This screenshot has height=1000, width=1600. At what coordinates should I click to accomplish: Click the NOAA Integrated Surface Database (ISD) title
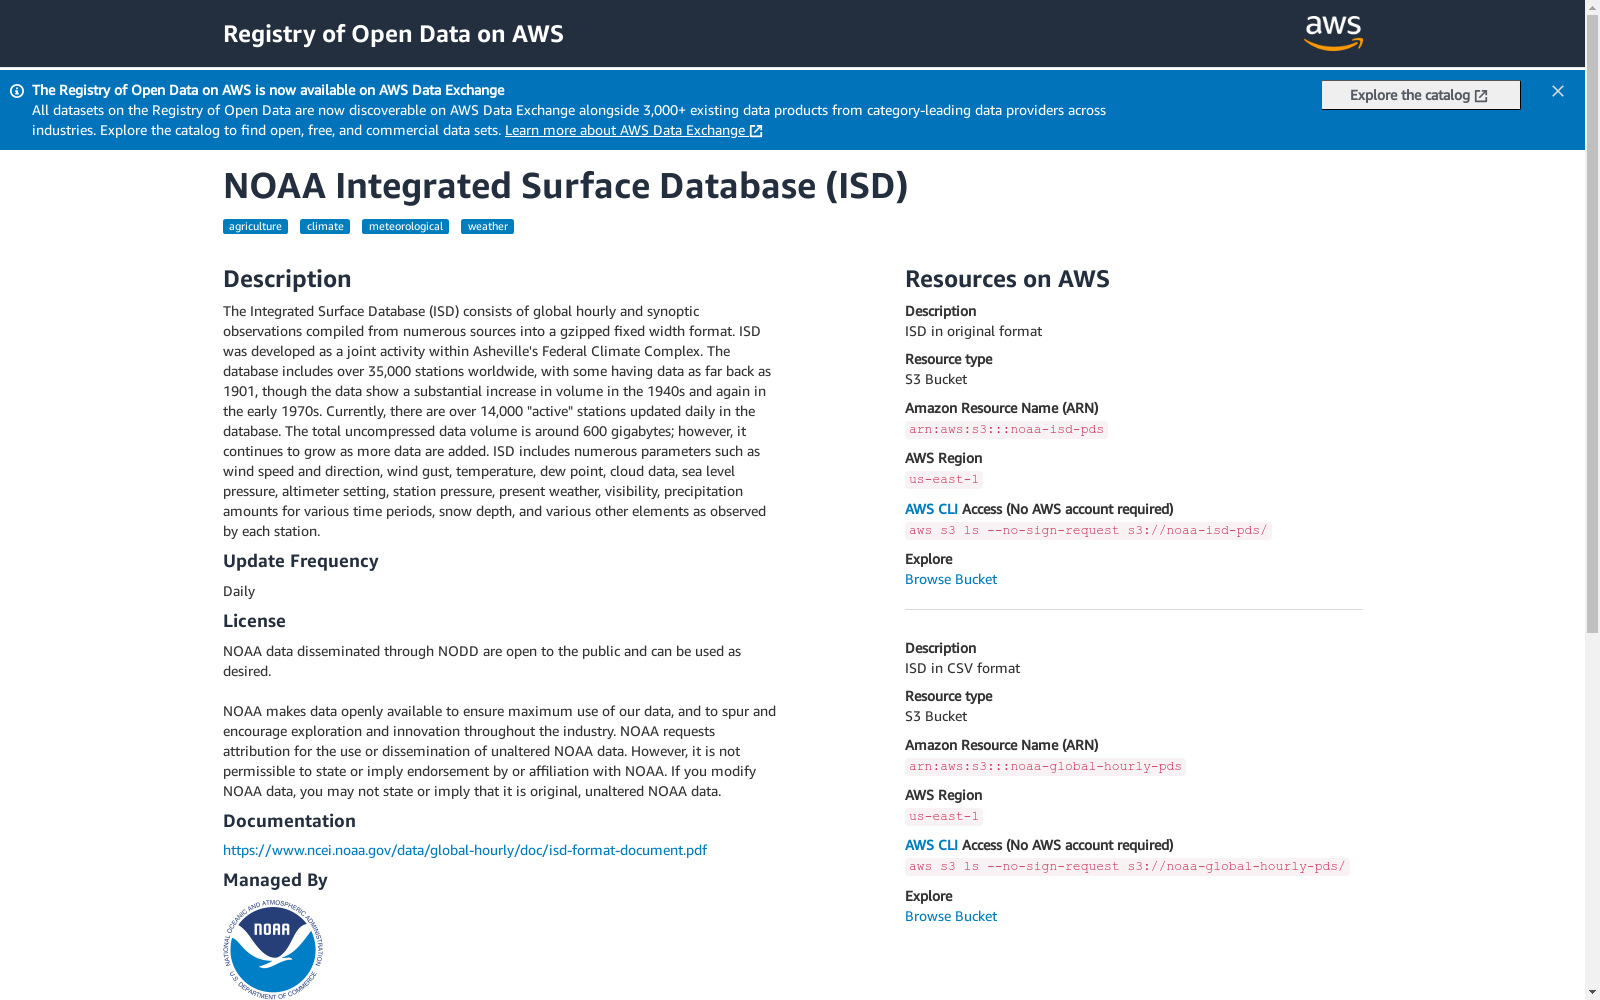(x=565, y=186)
